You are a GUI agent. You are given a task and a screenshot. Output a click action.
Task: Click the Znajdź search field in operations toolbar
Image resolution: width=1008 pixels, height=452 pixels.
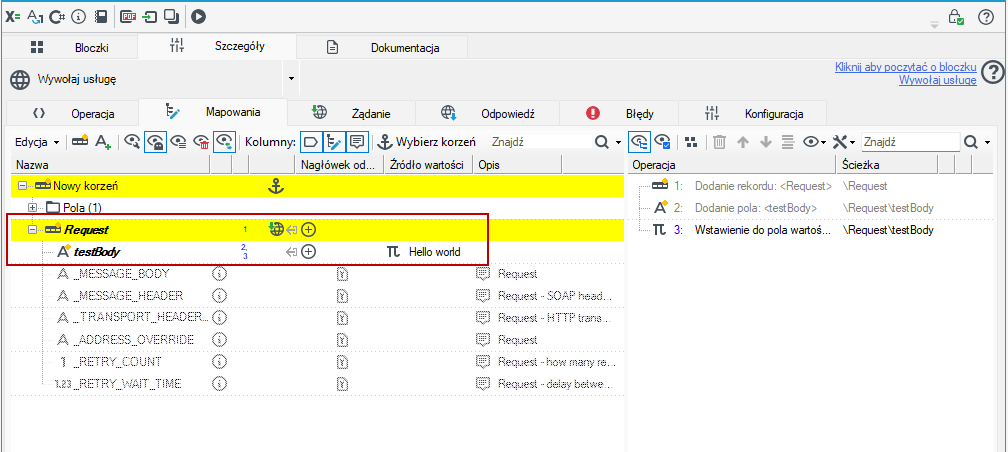click(910, 141)
